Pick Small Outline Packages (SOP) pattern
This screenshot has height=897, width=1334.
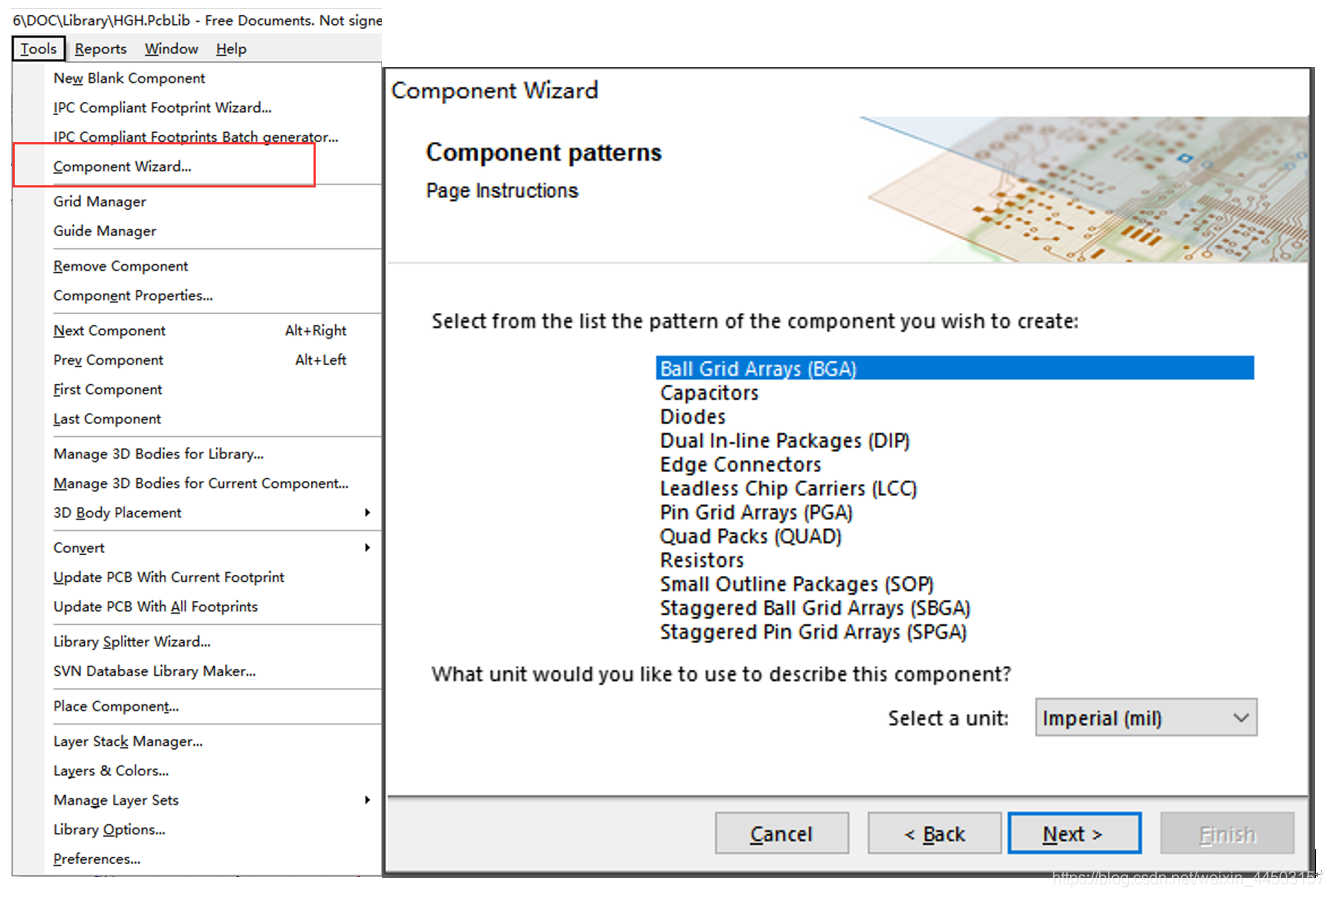click(796, 584)
